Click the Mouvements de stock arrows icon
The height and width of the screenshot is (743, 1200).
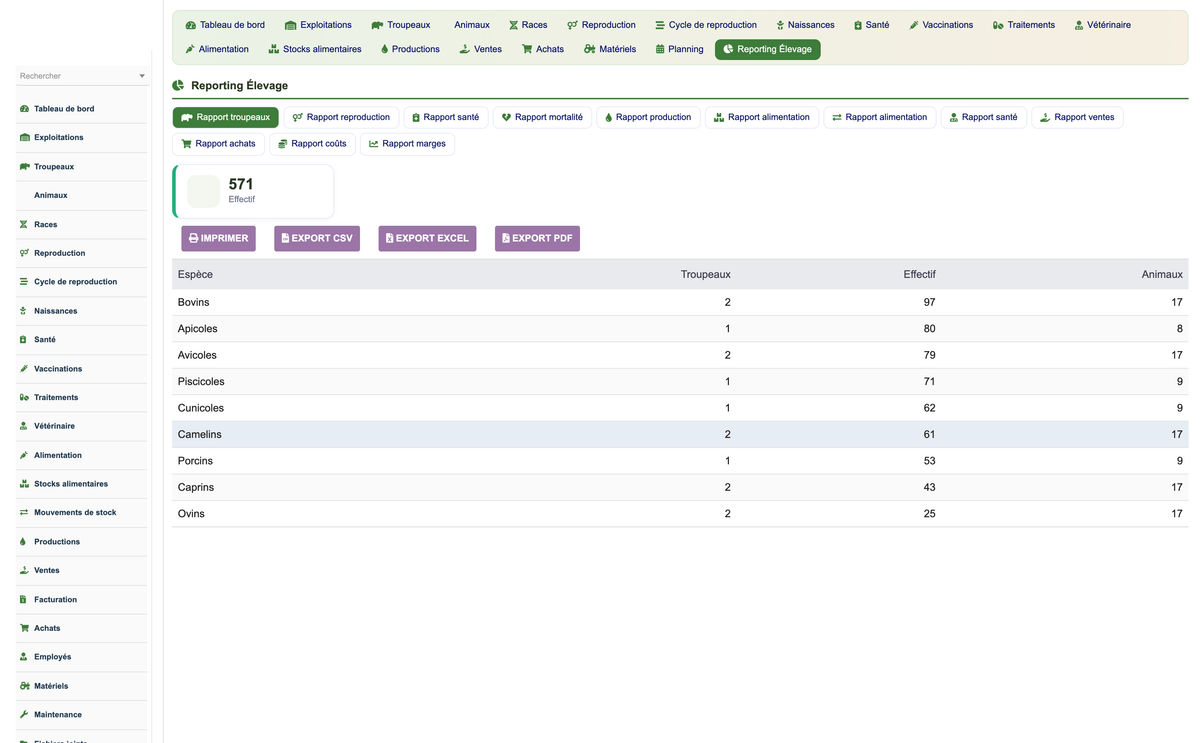tap(24, 512)
